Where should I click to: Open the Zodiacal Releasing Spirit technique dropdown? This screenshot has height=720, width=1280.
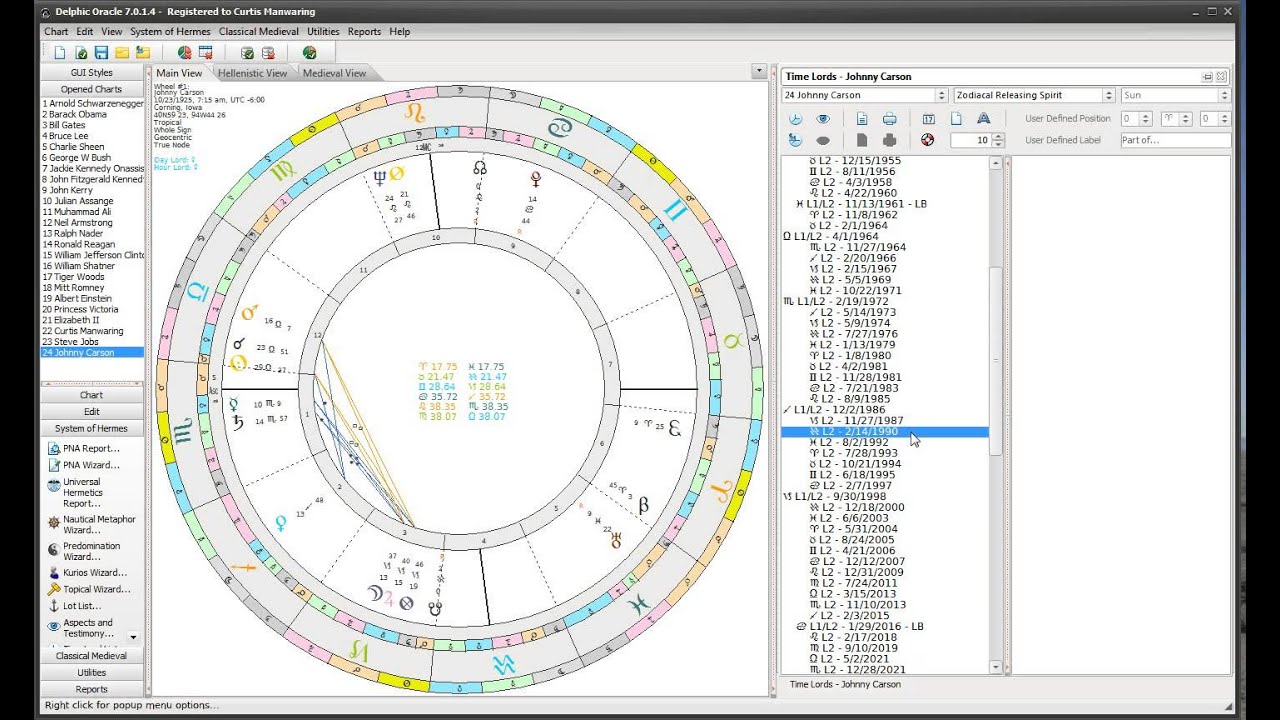(1034, 95)
